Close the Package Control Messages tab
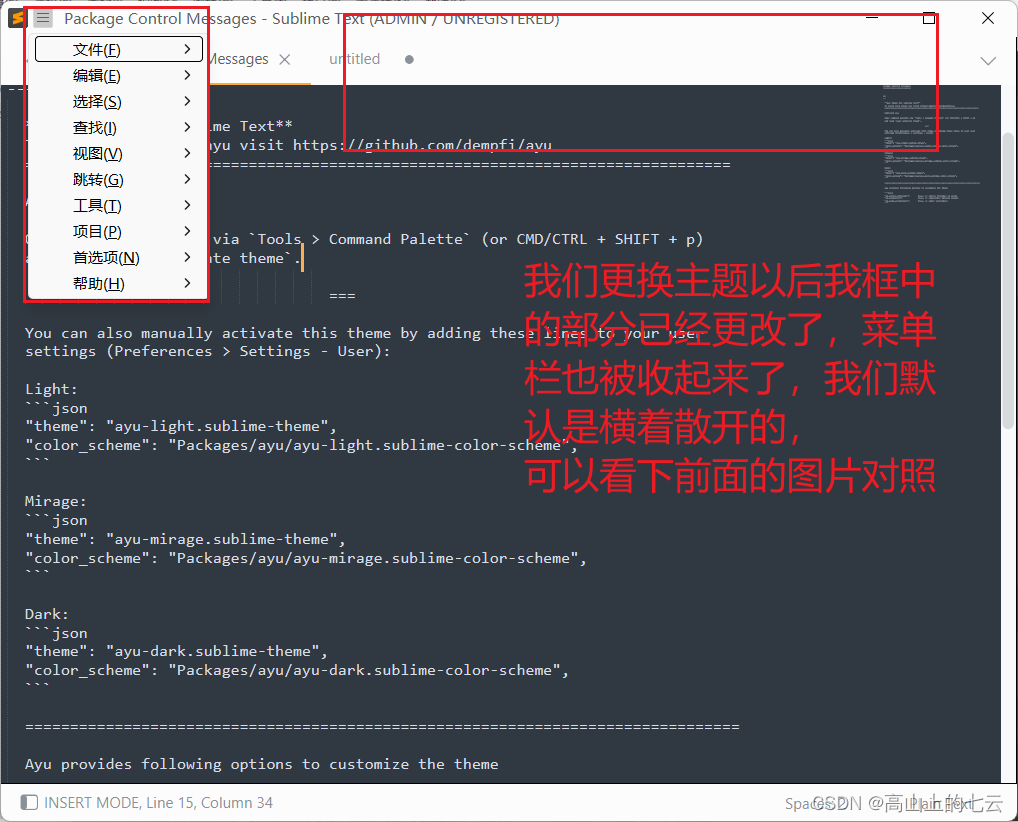This screenshot has height=822, width=1018. click(285, 59)
